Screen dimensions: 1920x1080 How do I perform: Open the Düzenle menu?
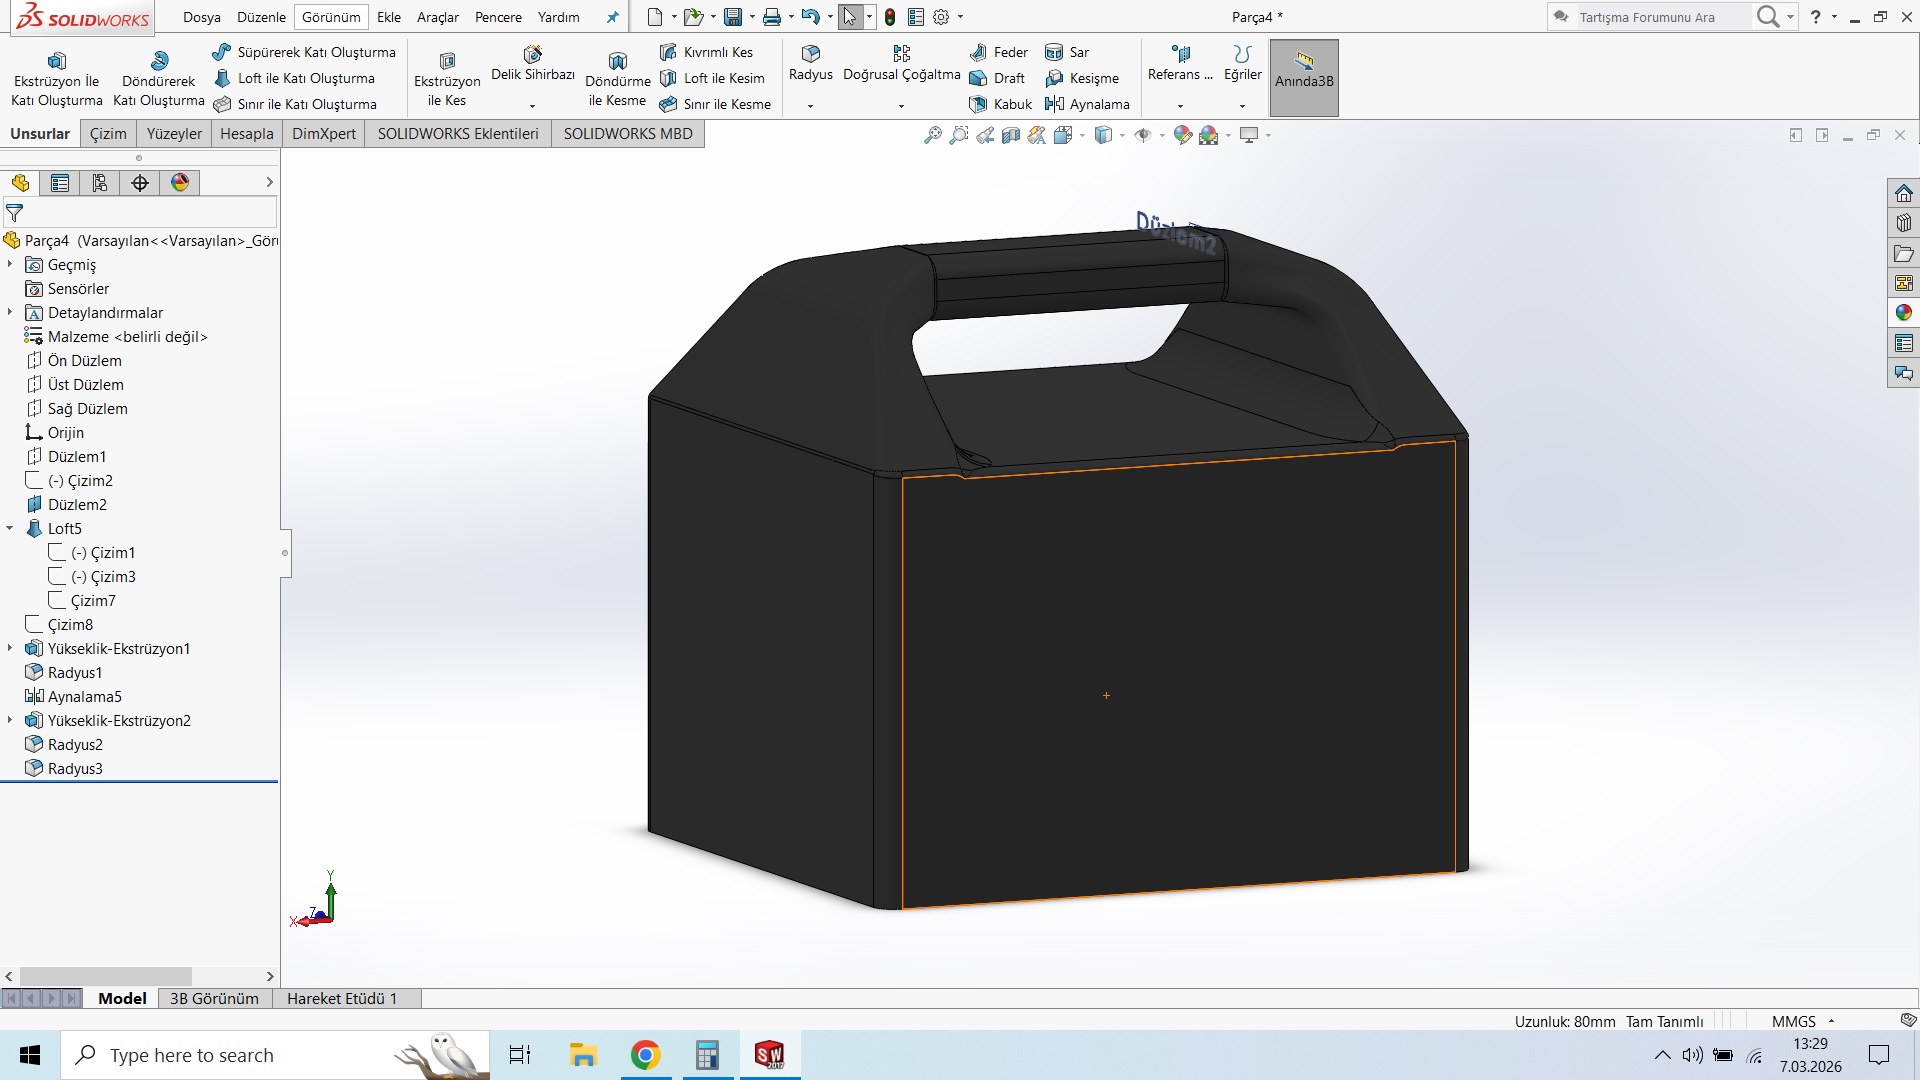click(x=261, y=17)
